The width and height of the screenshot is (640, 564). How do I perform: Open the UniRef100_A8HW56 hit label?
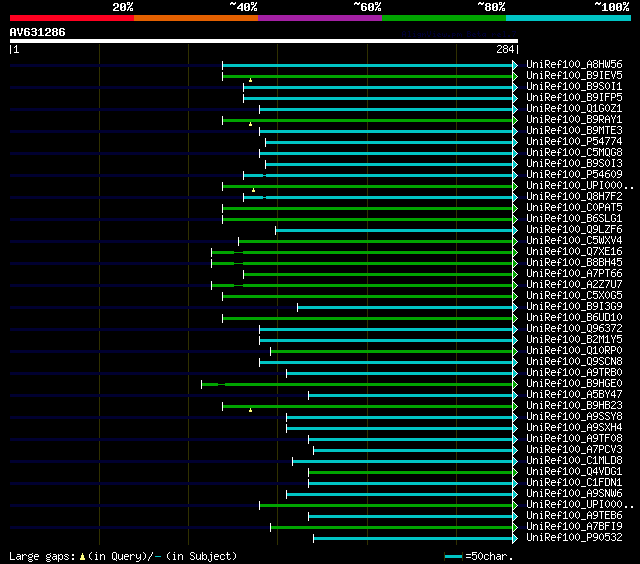(574, 64)
